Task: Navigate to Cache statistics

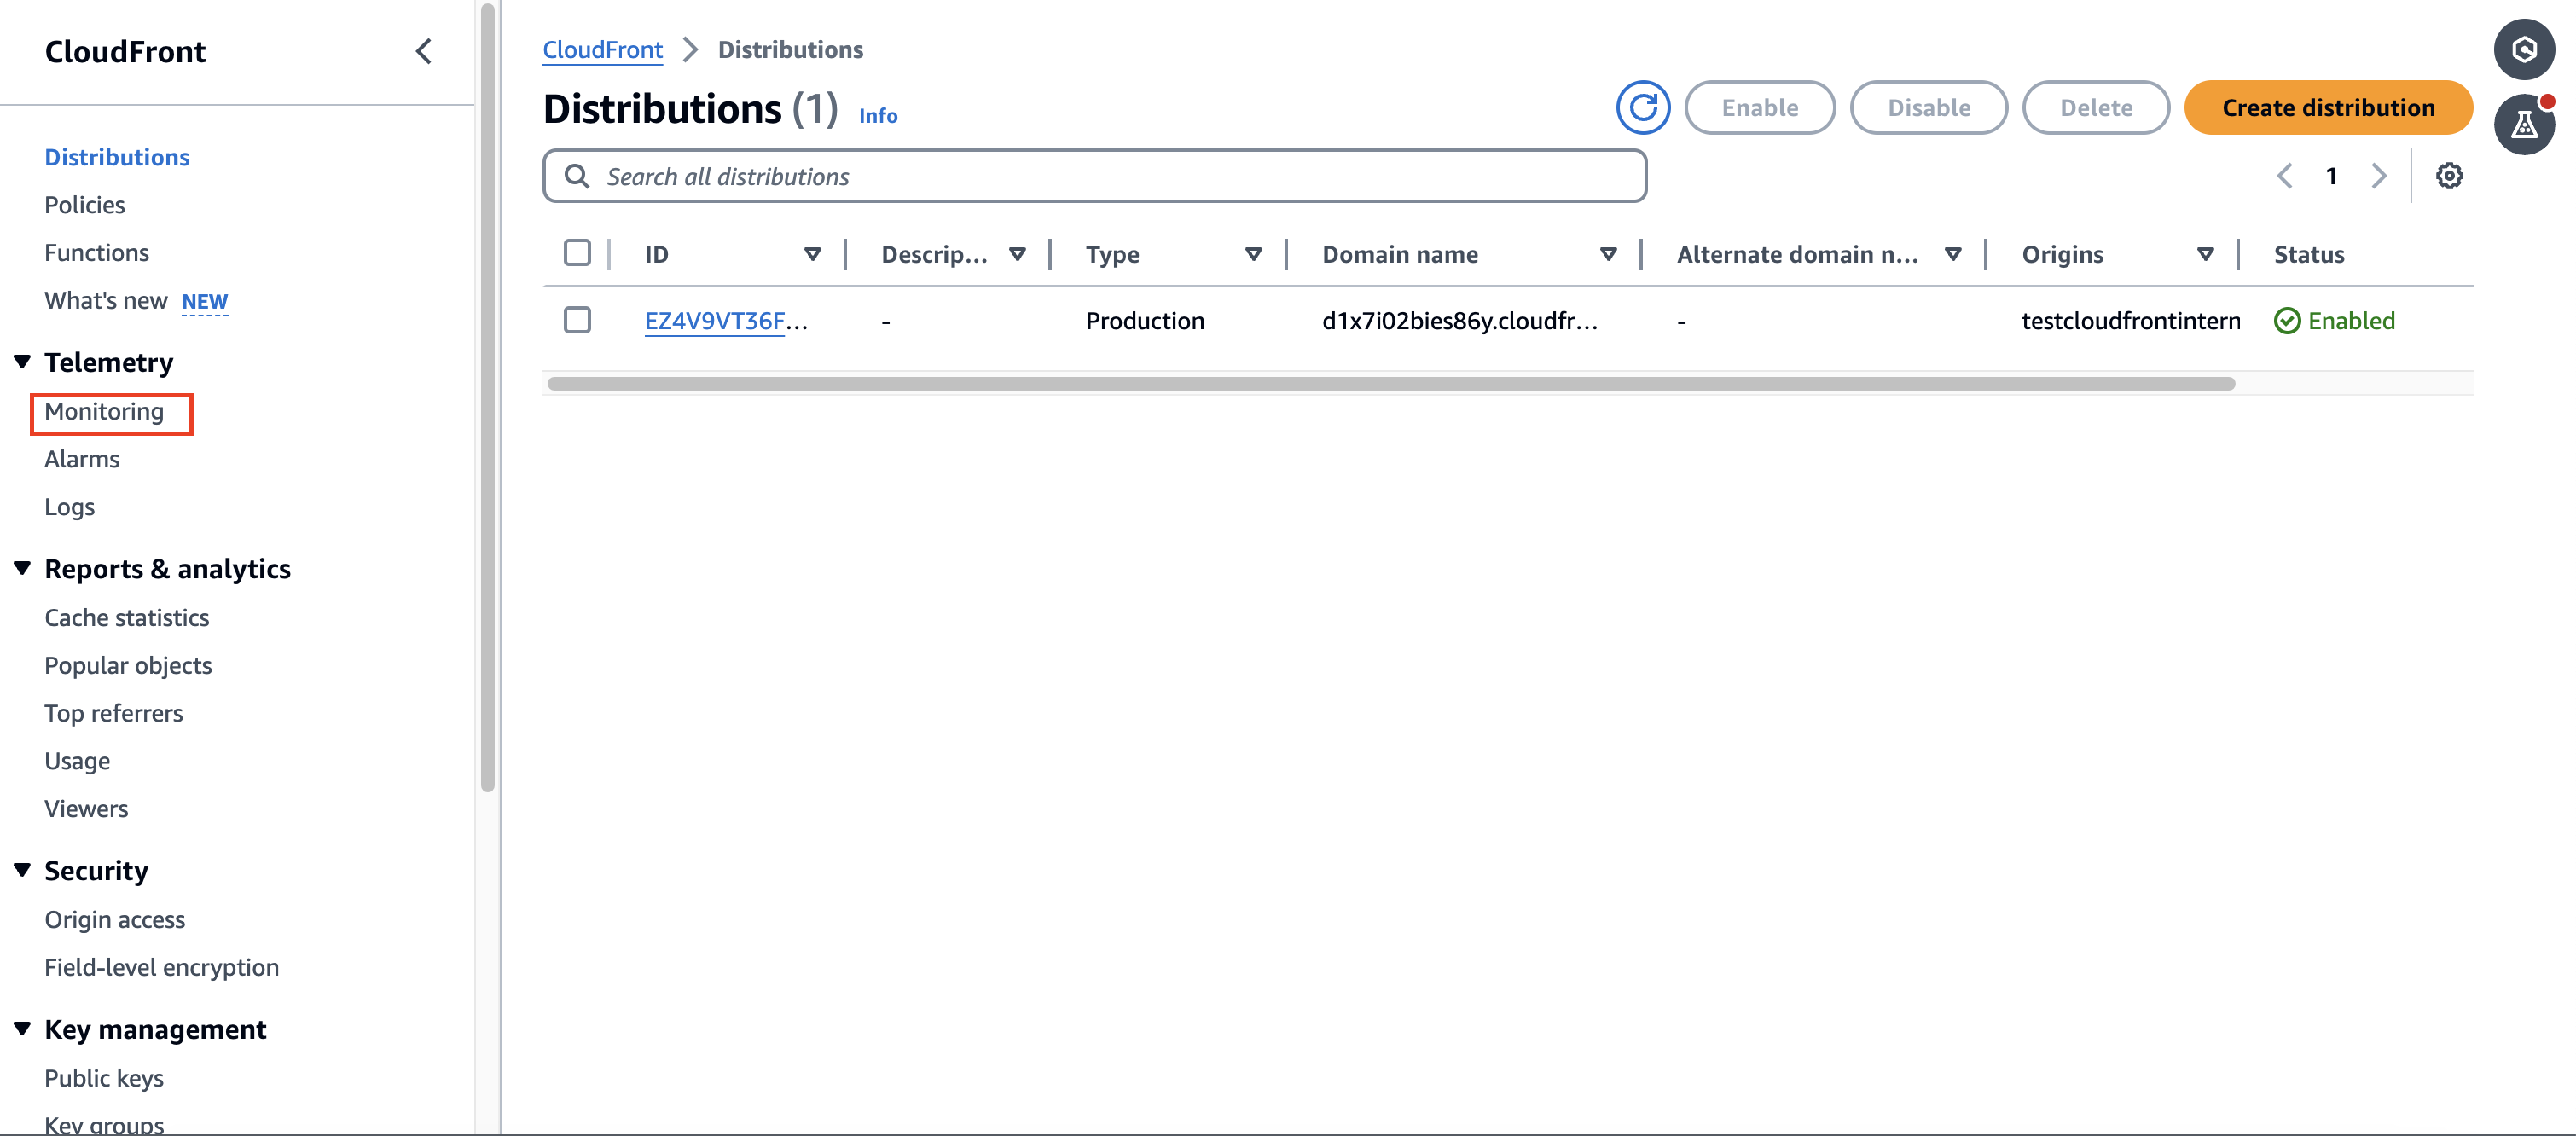Action: [x=126, y=617]
